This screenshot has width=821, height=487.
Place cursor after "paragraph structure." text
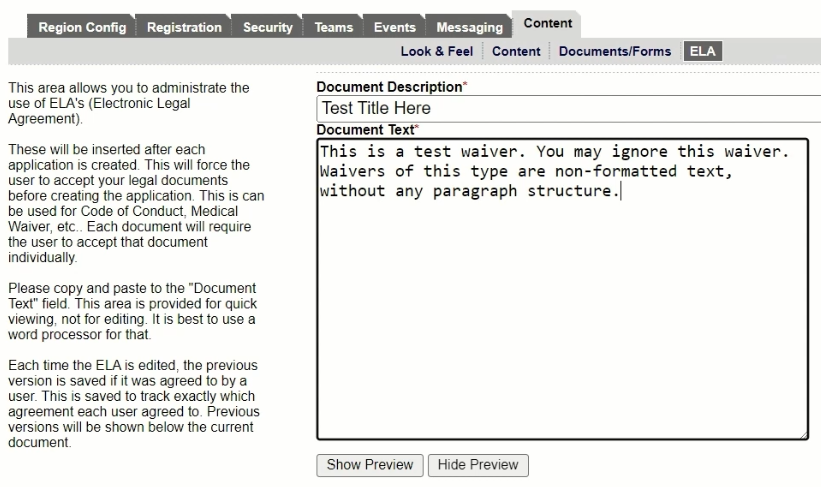[x=621, y=192]
